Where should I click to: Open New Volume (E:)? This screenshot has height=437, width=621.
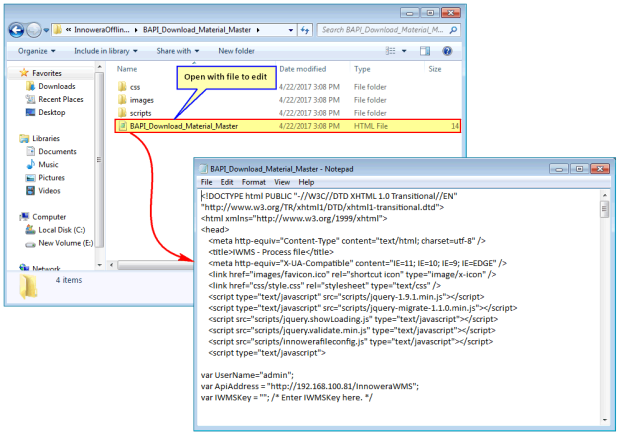59,243
